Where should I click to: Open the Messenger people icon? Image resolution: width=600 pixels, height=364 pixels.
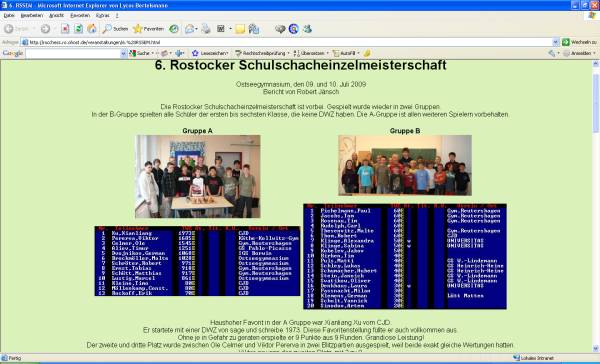[x=253, y=29]
